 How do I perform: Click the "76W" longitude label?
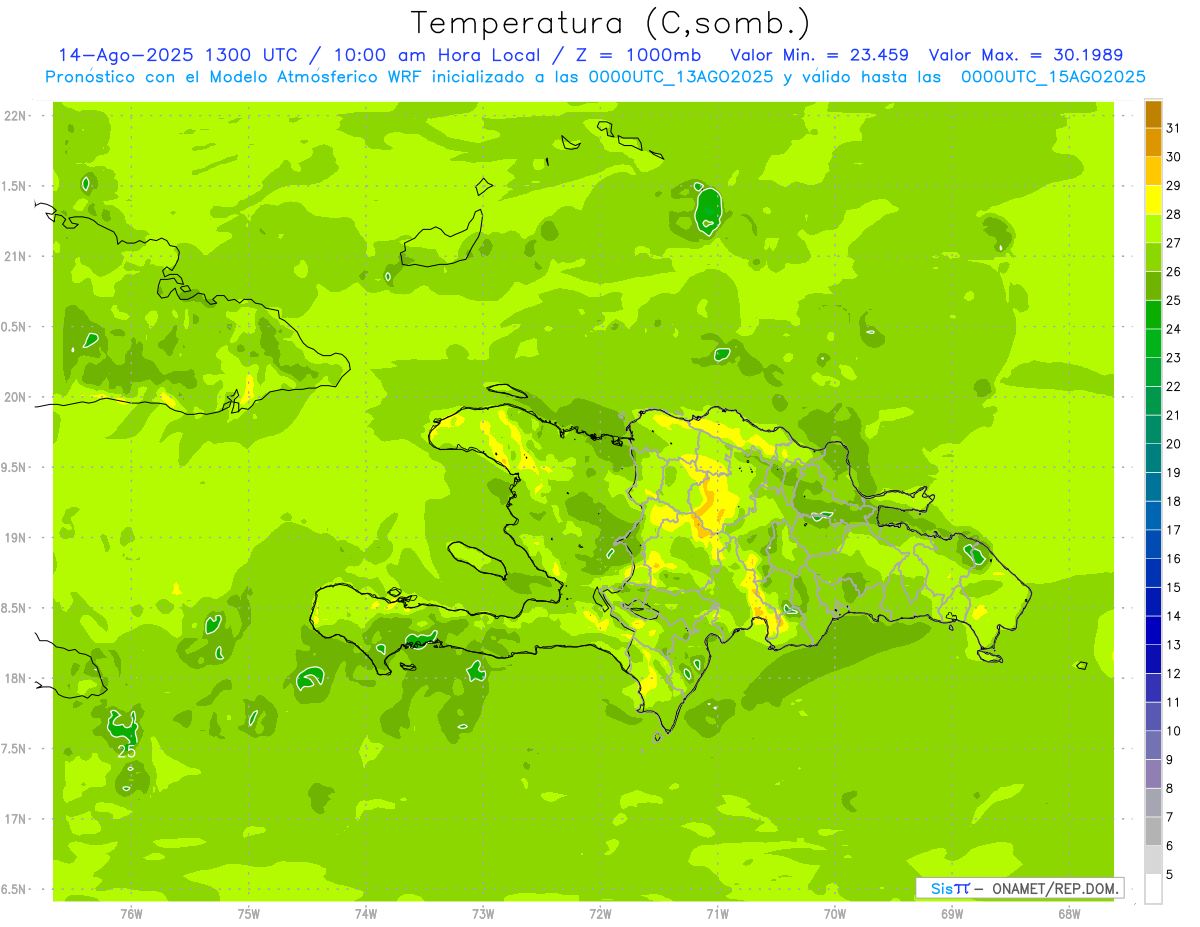[131, 913]
